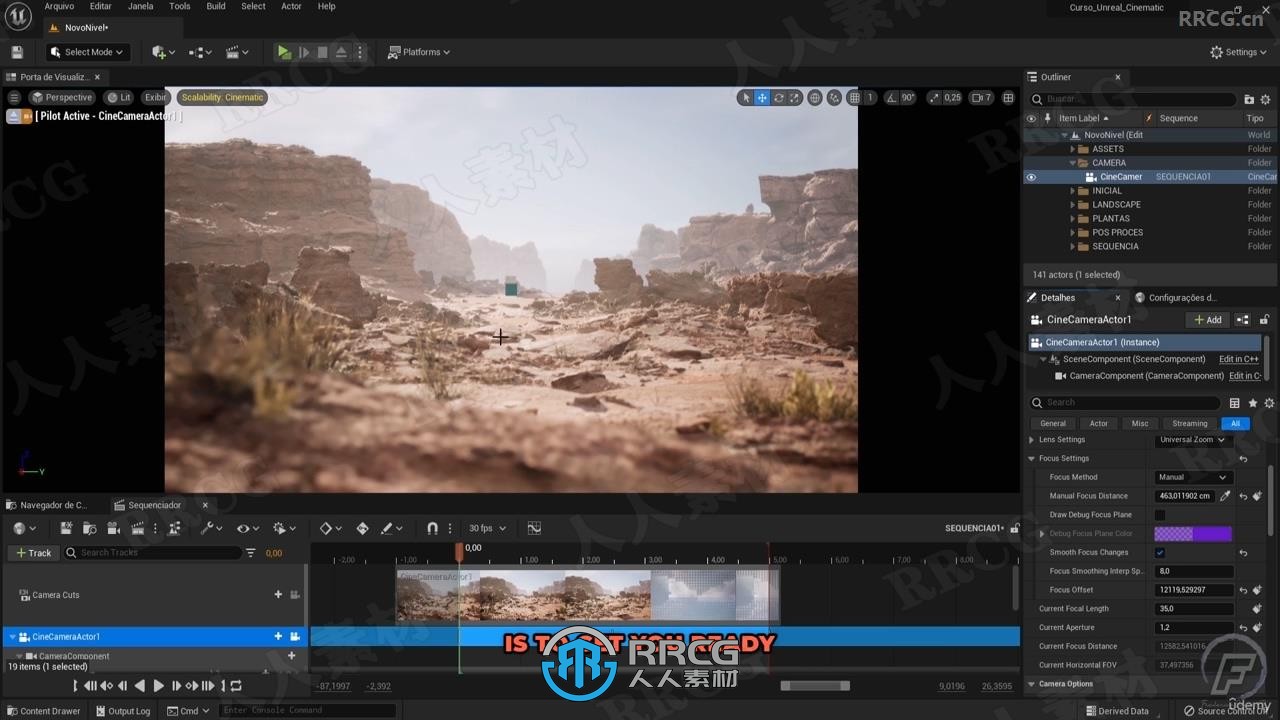
Task: Open the Tools menu
Action: click(x=180, y=6)
